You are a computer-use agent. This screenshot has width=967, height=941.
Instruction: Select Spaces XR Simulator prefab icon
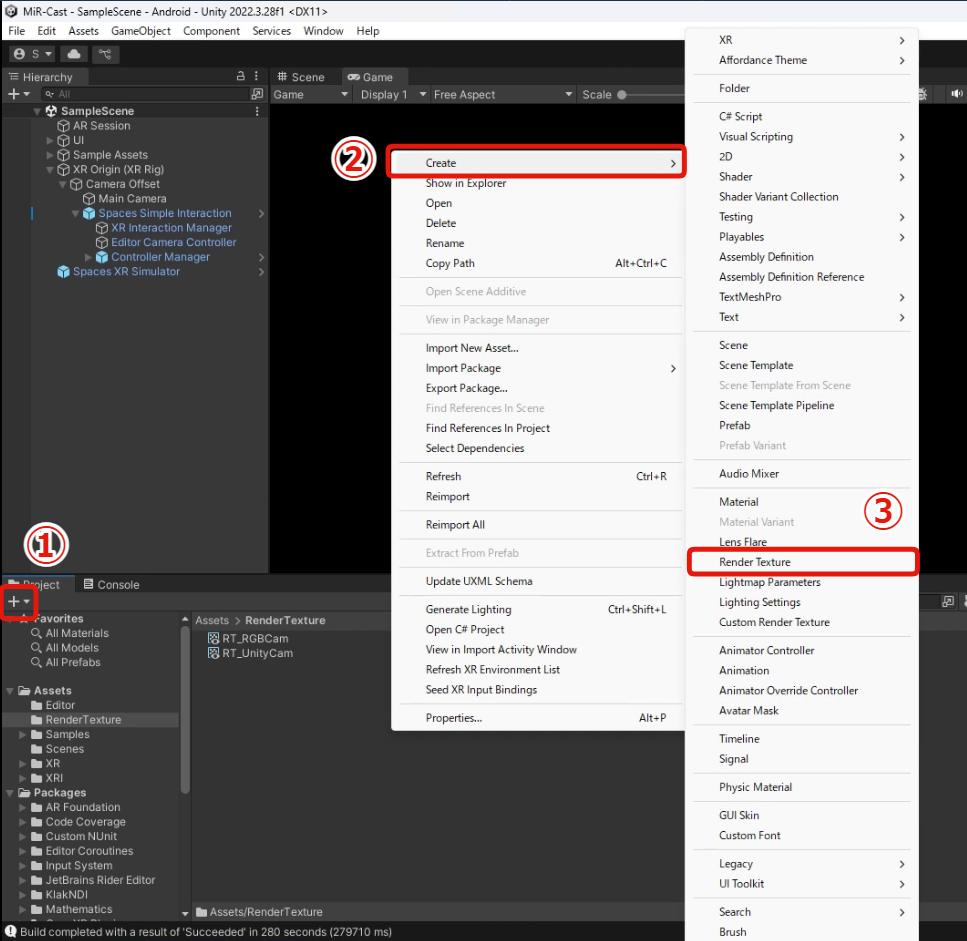pyautogui.click(x=64, y=272)
